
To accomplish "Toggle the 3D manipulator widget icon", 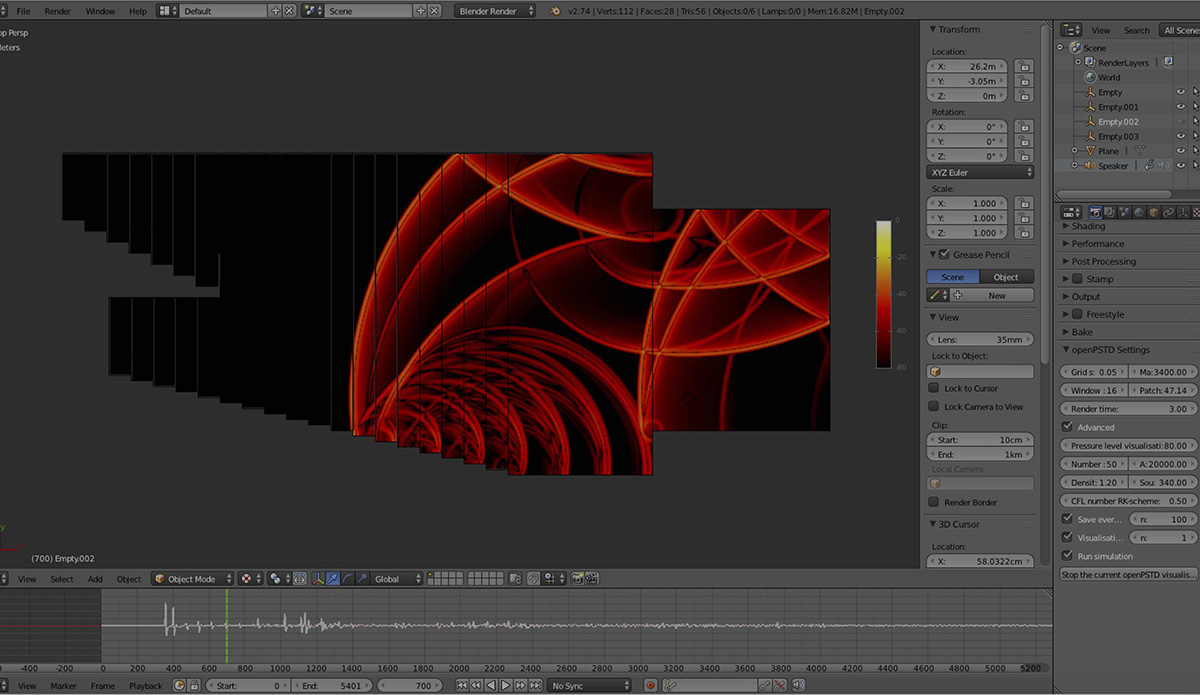I will (x=317, y=579).
